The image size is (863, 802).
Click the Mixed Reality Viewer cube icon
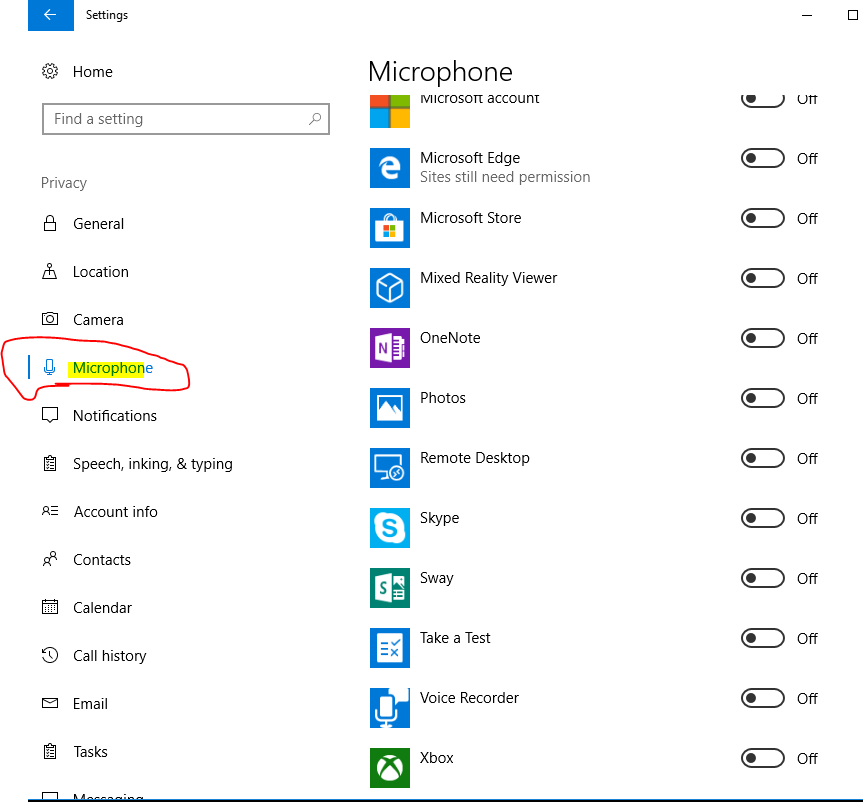tap(390, 288)
